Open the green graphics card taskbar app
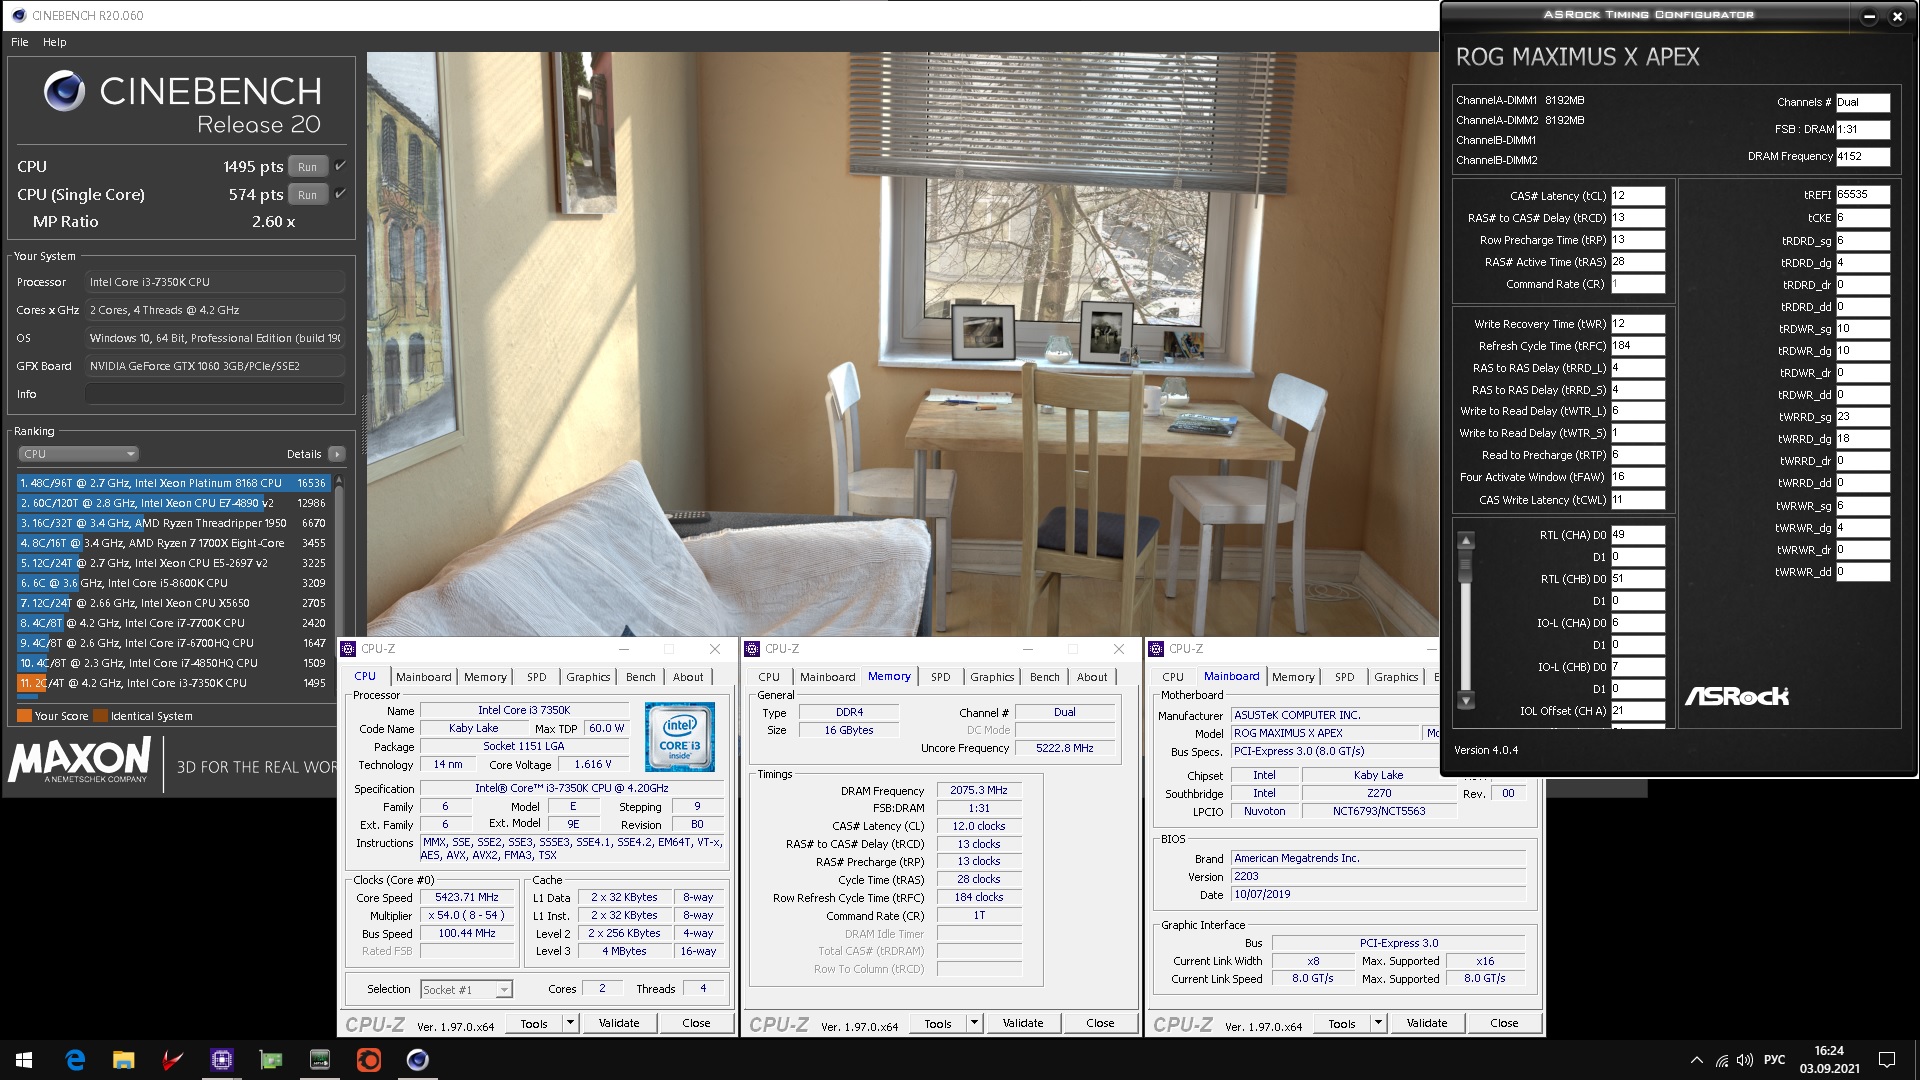This screenshot has height=1080, width=1920. (x=270, y=1060)
